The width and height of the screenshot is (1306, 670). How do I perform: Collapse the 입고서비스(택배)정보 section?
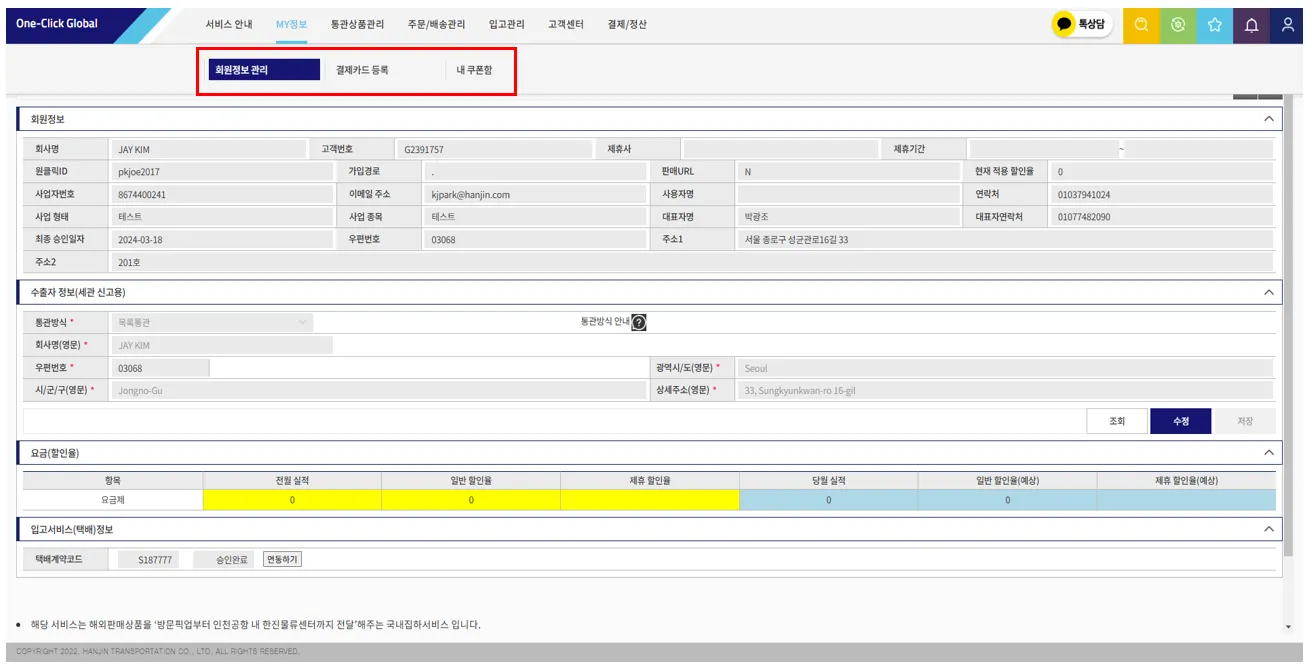pyautogui.click(x=1269, y=529)
